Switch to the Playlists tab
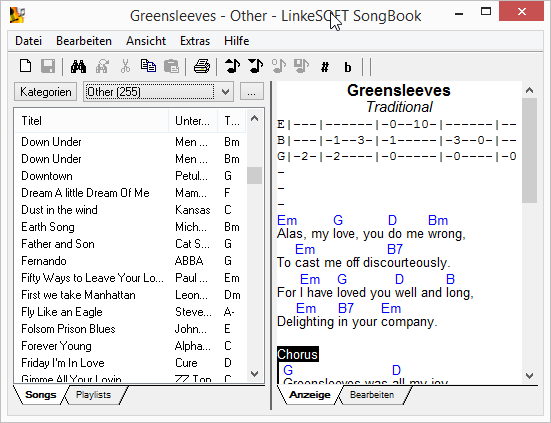The height and width of the screenshot is (423, 551). coord(93,395)
